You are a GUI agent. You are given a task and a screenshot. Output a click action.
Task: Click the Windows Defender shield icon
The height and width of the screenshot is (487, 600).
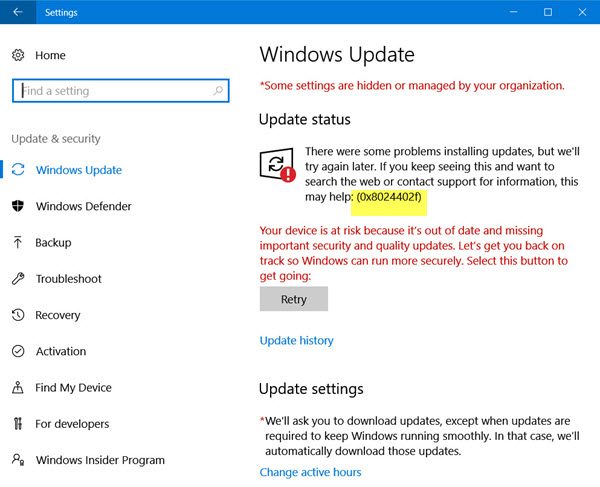click(18, 206)
